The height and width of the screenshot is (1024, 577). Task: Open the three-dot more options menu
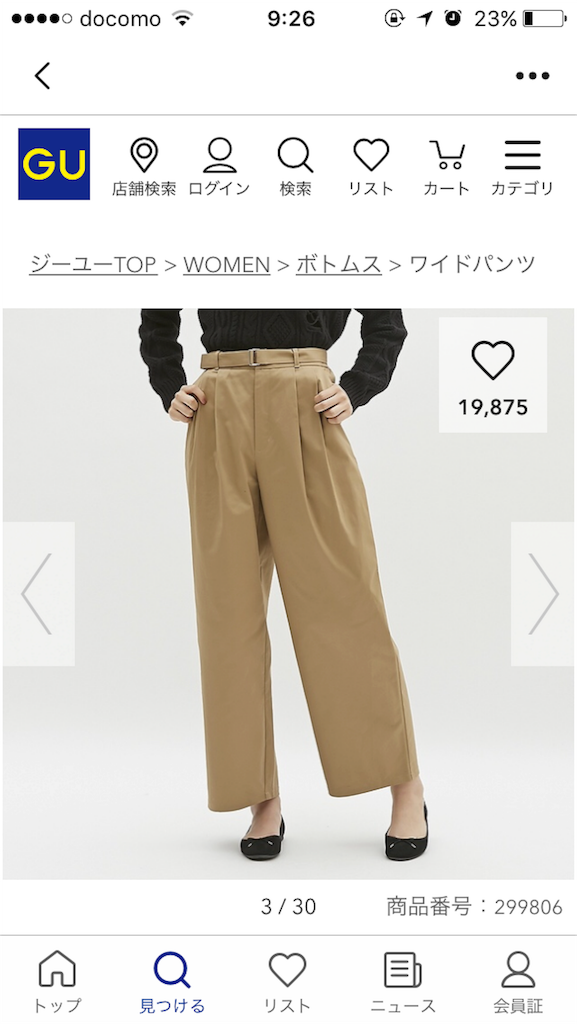click(x=533, y=76)
